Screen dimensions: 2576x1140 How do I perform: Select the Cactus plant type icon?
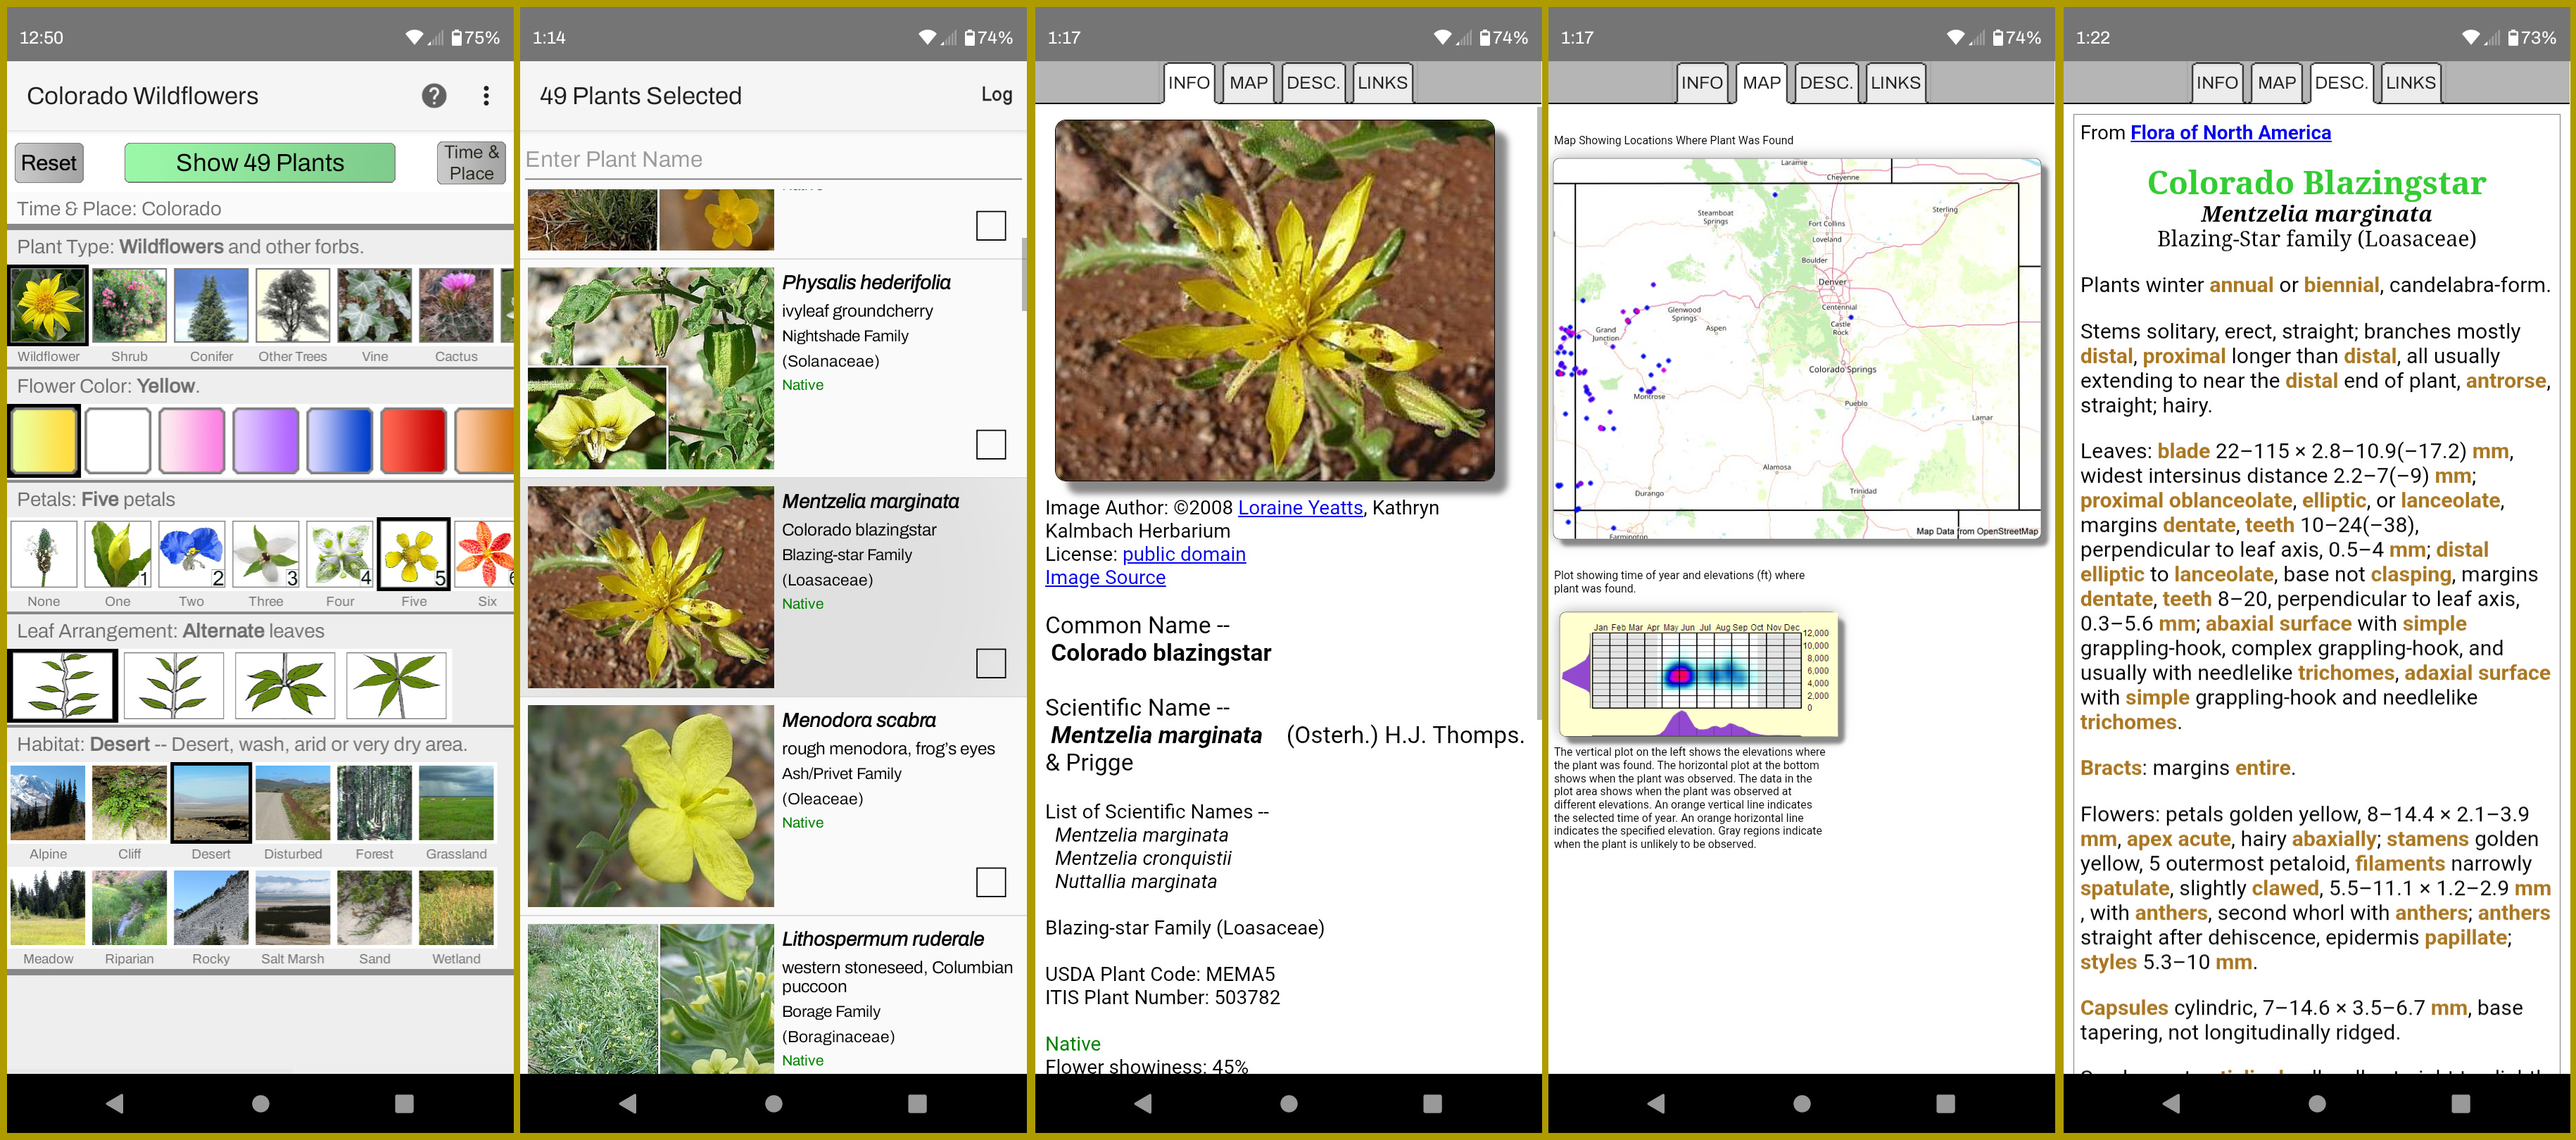(x=456, y=306)
